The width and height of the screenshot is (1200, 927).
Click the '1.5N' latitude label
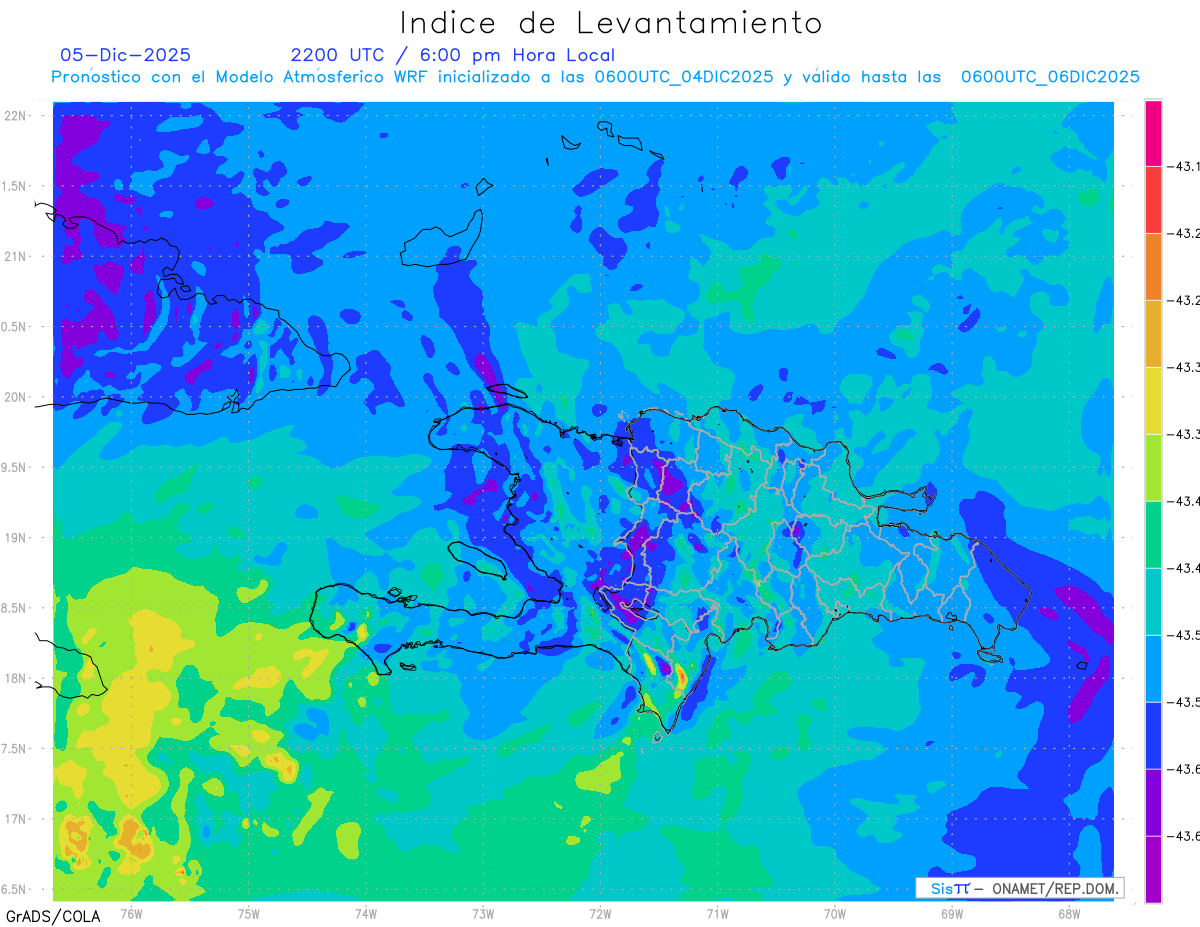(15, 186)
